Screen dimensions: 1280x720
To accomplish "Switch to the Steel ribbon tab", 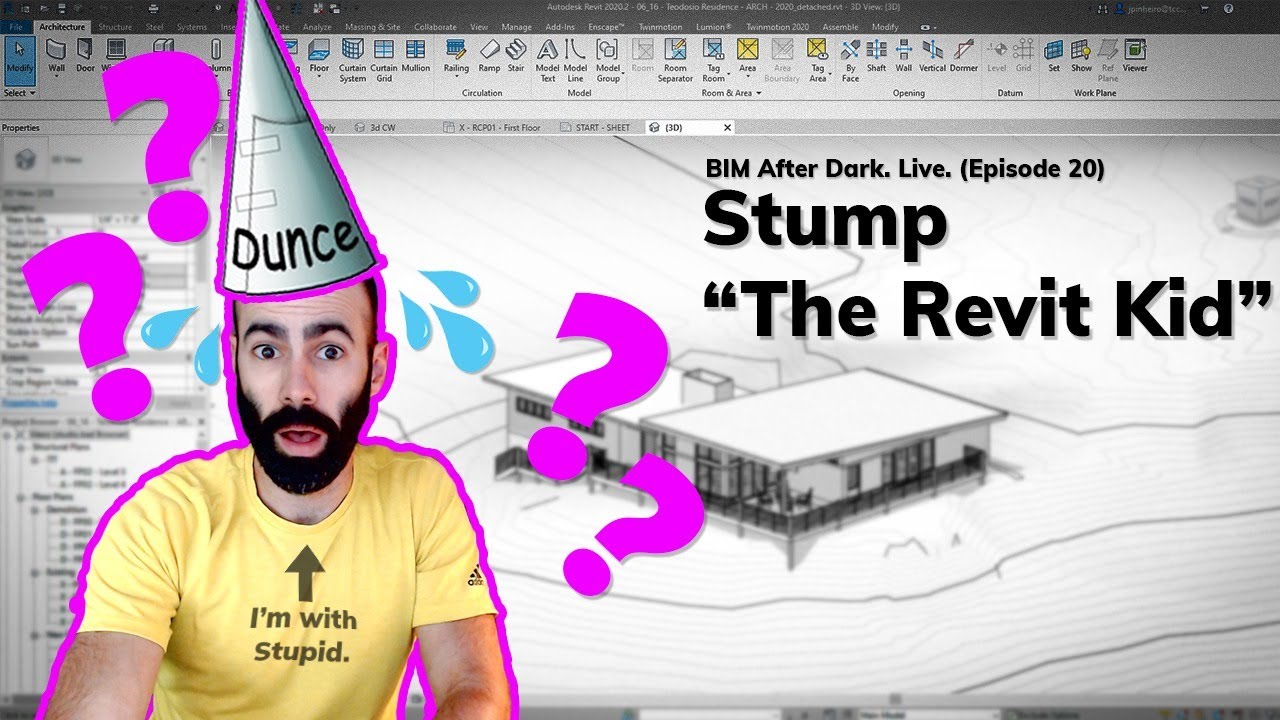I will click(x=155, y=27).
